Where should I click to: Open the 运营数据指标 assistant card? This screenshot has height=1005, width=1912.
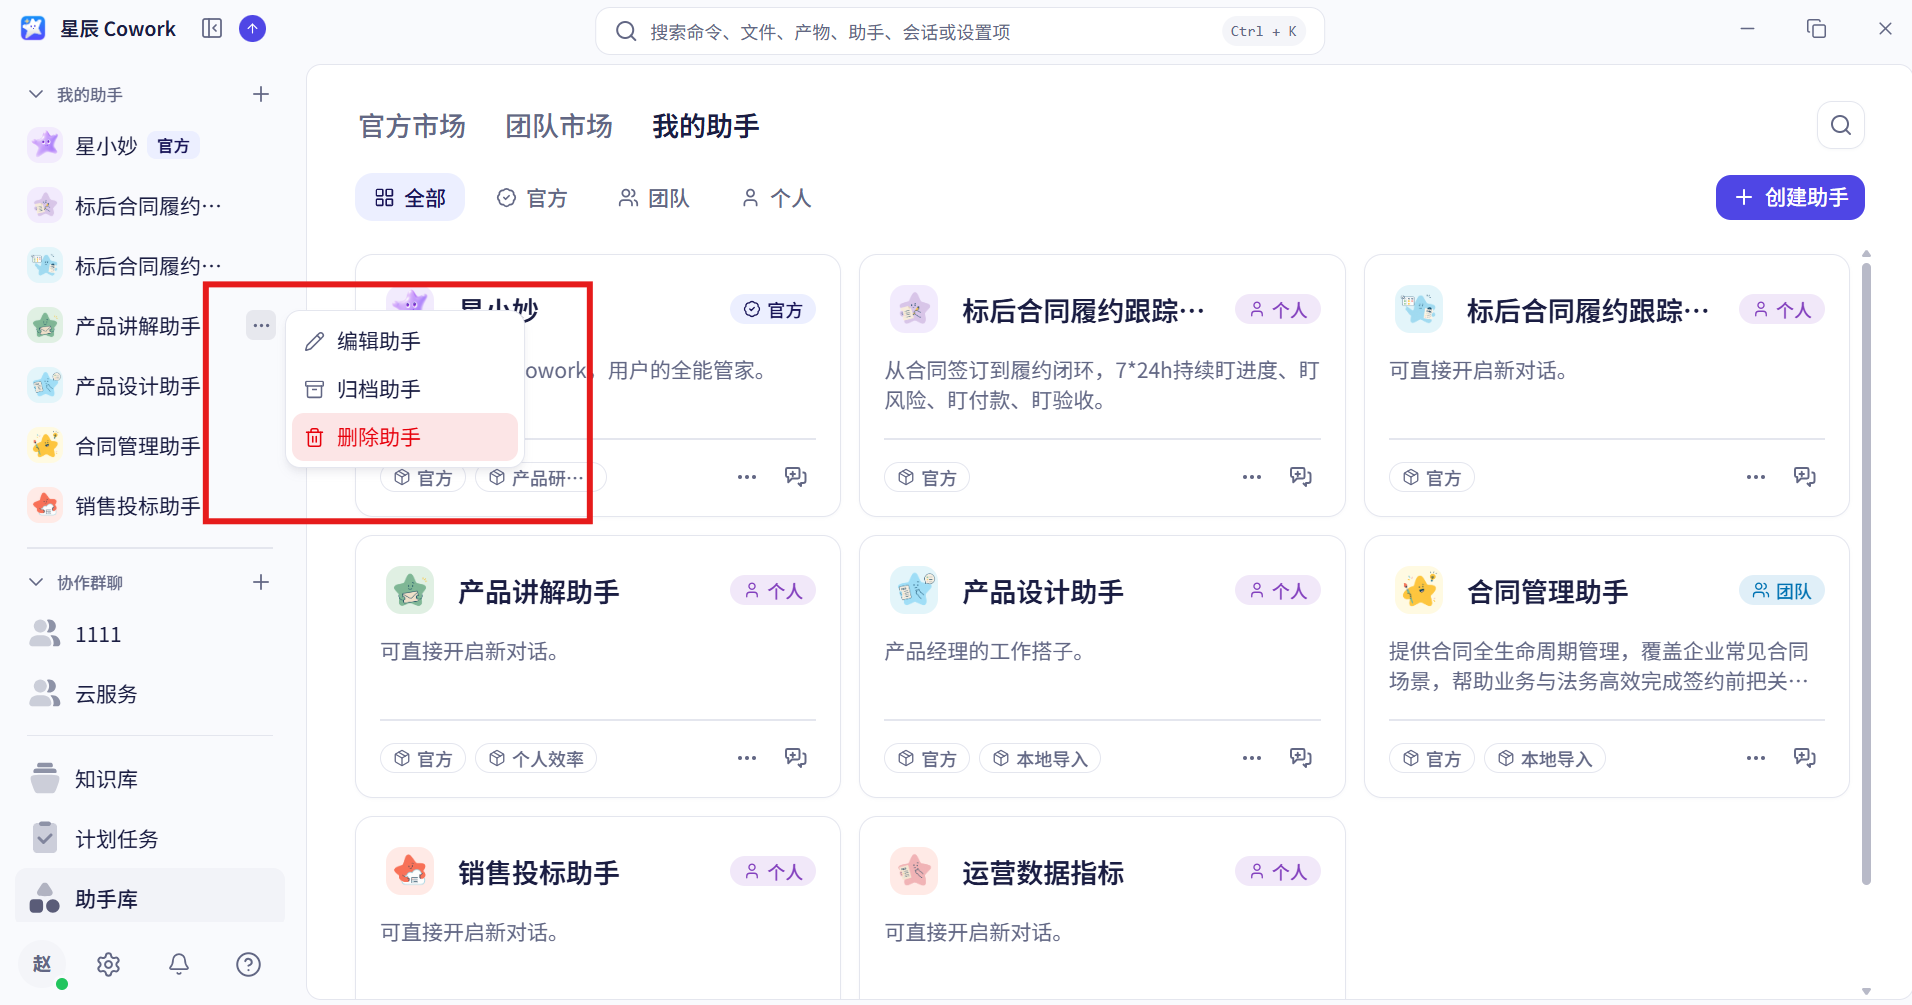pos(1102,907)
